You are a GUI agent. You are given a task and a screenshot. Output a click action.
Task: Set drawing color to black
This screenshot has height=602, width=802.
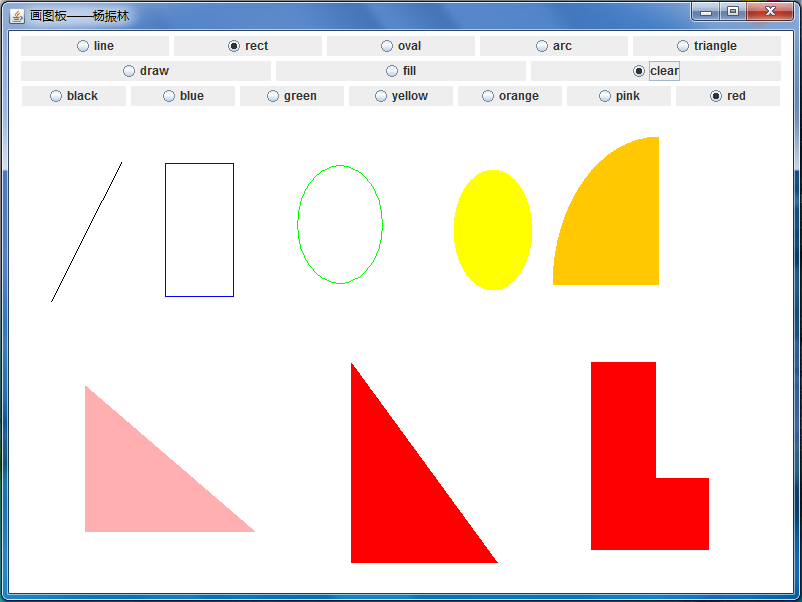click(x=74, y=96)
